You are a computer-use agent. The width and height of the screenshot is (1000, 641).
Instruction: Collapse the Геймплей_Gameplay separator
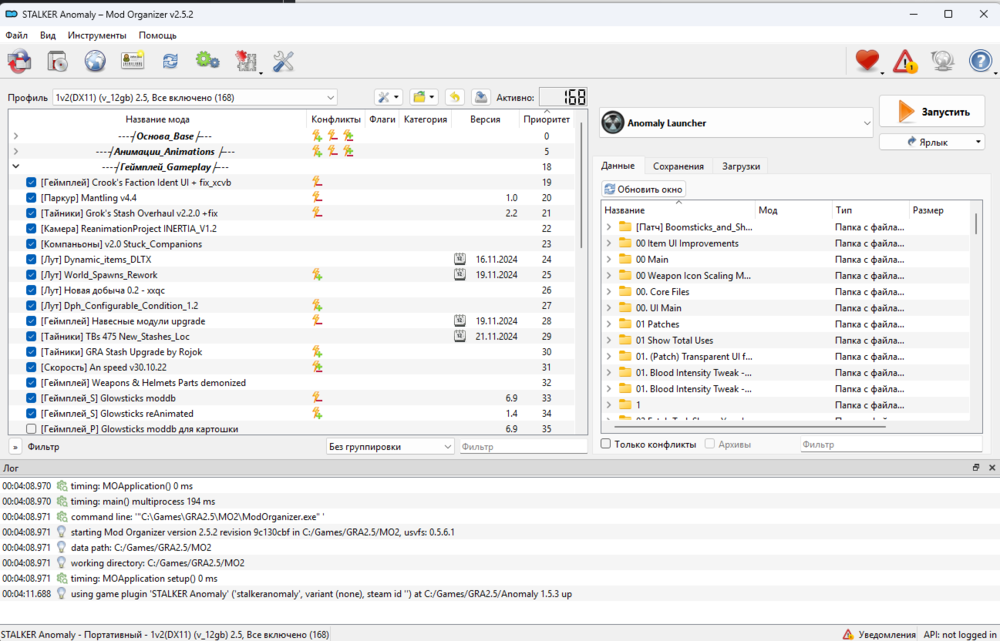(x=16, y=166)
